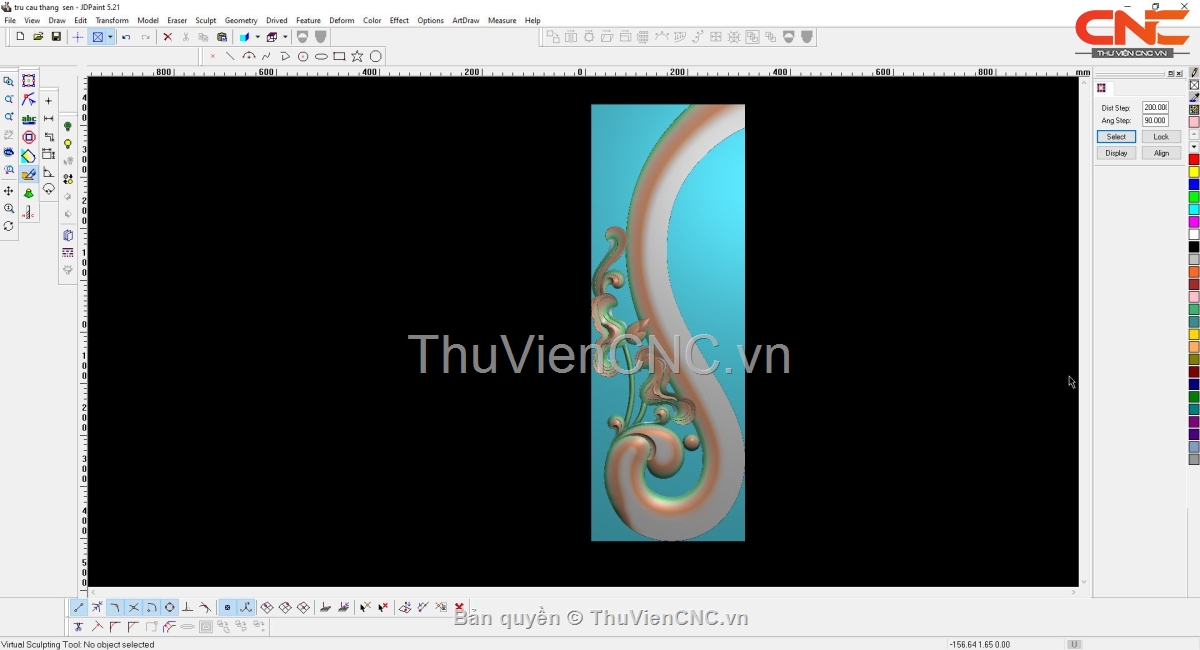Image resolution: width=1200 pixels, height=650 pixels.
Task: Open dropdown arrow beside blue cube icon
Action: click(x=257, y=37)
